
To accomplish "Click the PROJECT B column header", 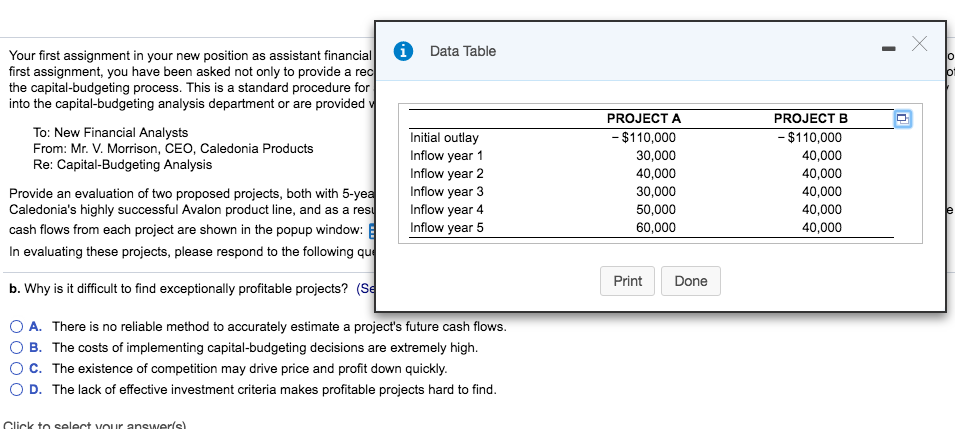I will pos(810,118).
